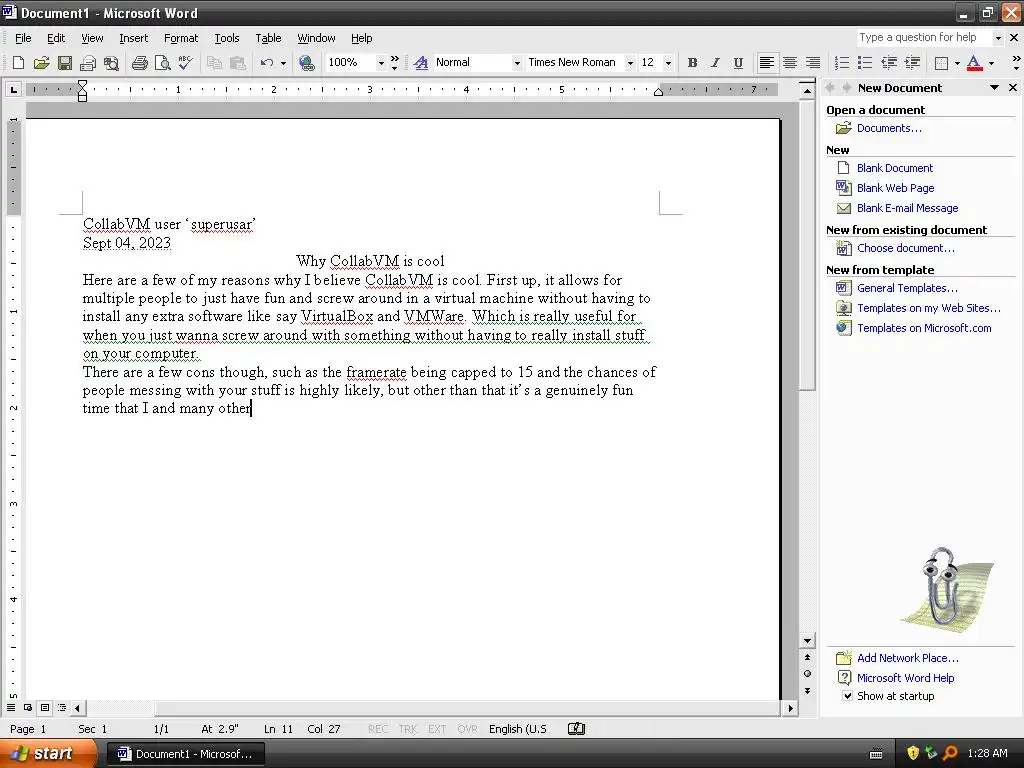Screen dimensions: 1024x768
Task: Click Templates on Microsoft.com link
Action: click(924, 328)
